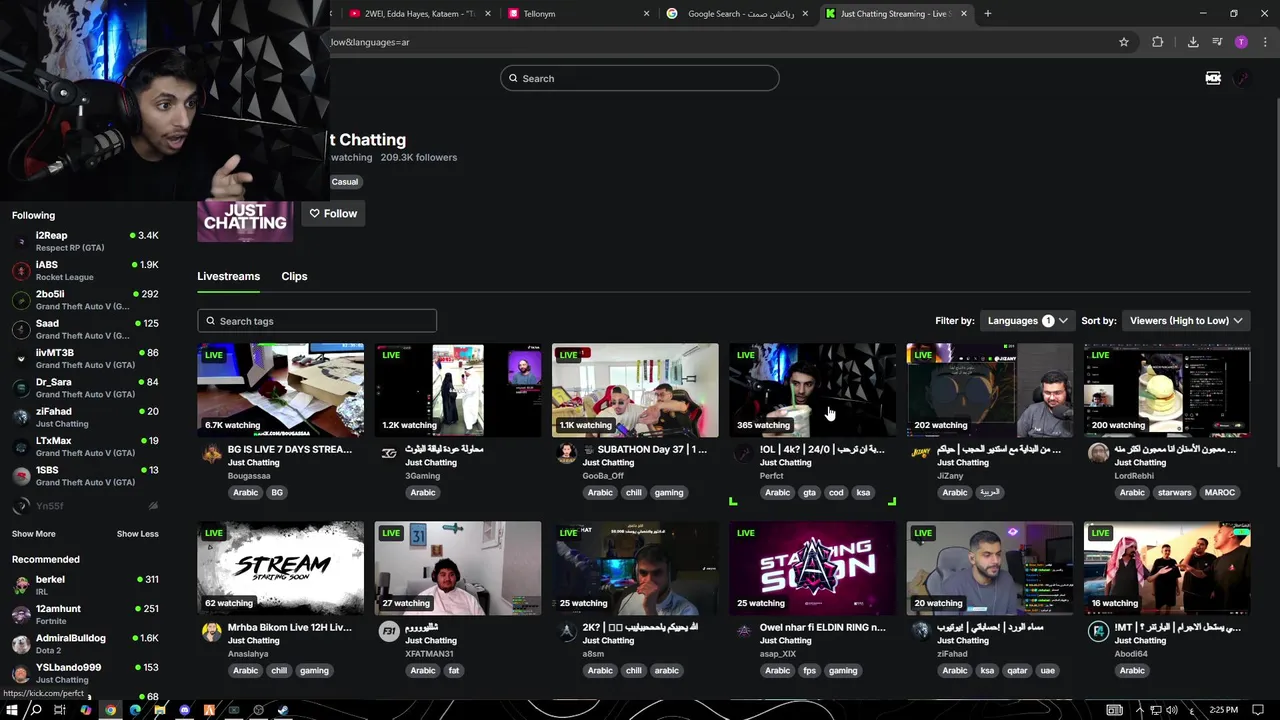1280x720 pixels.
Task: Close the Tellonym tab
Action: [646, 14]
